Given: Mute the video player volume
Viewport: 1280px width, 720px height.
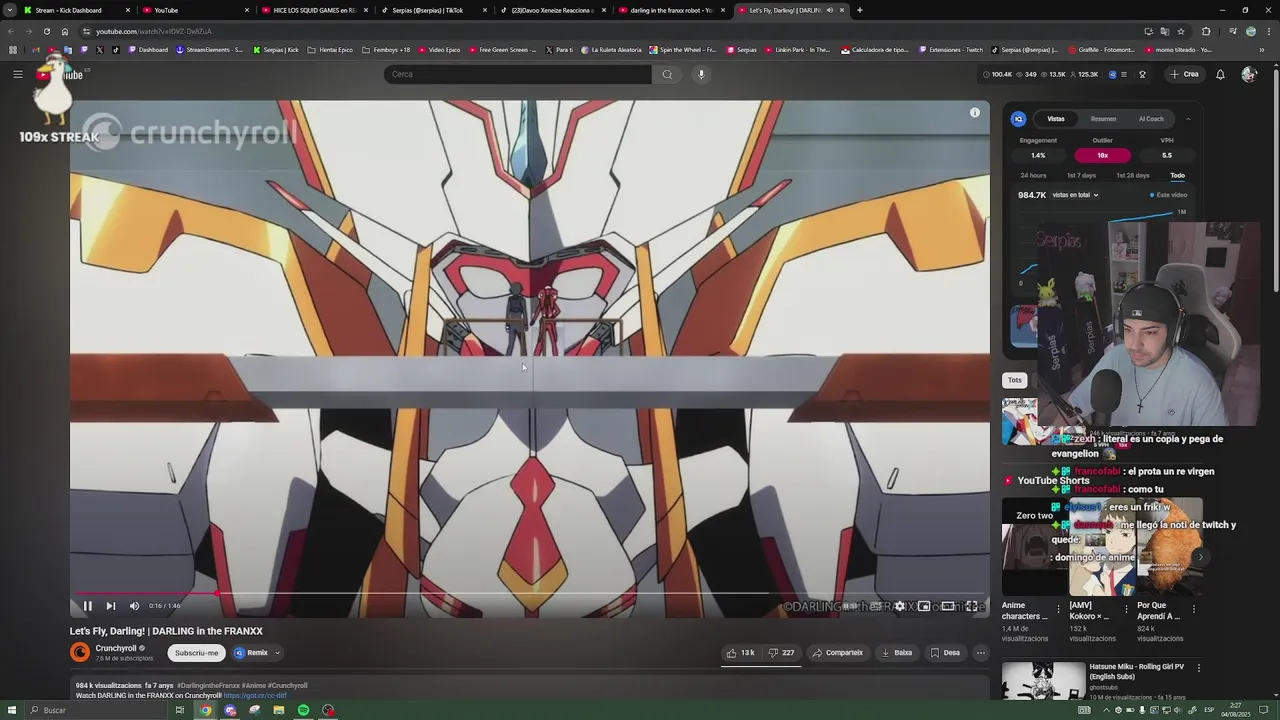Looking at the screenshot, I should (135, 605).
